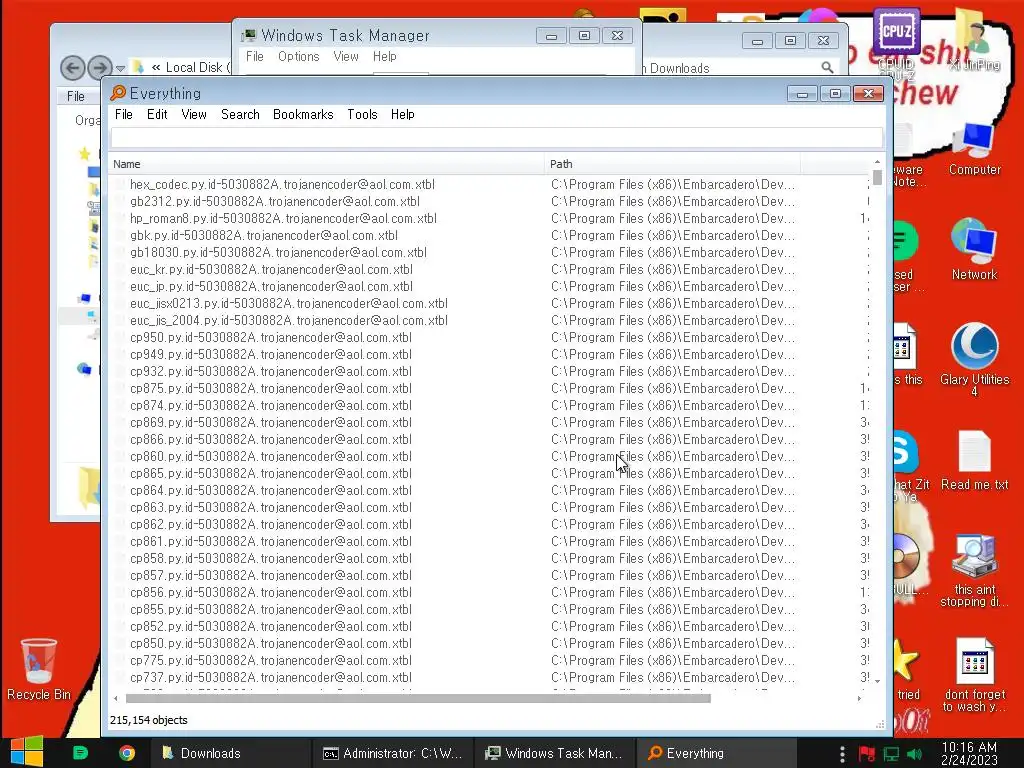Open the Bookmarks menu in Everything
The height and width of the screenshot is (768, 1024).
(303, 114)
